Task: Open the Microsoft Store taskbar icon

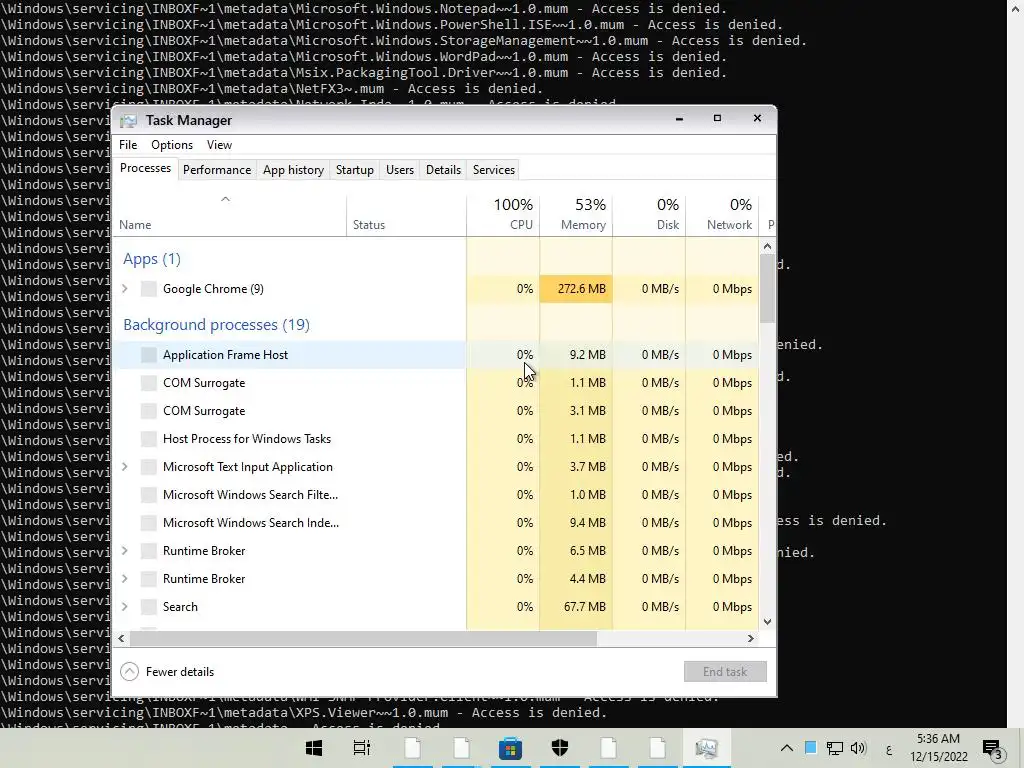Action: coord(510,748)
